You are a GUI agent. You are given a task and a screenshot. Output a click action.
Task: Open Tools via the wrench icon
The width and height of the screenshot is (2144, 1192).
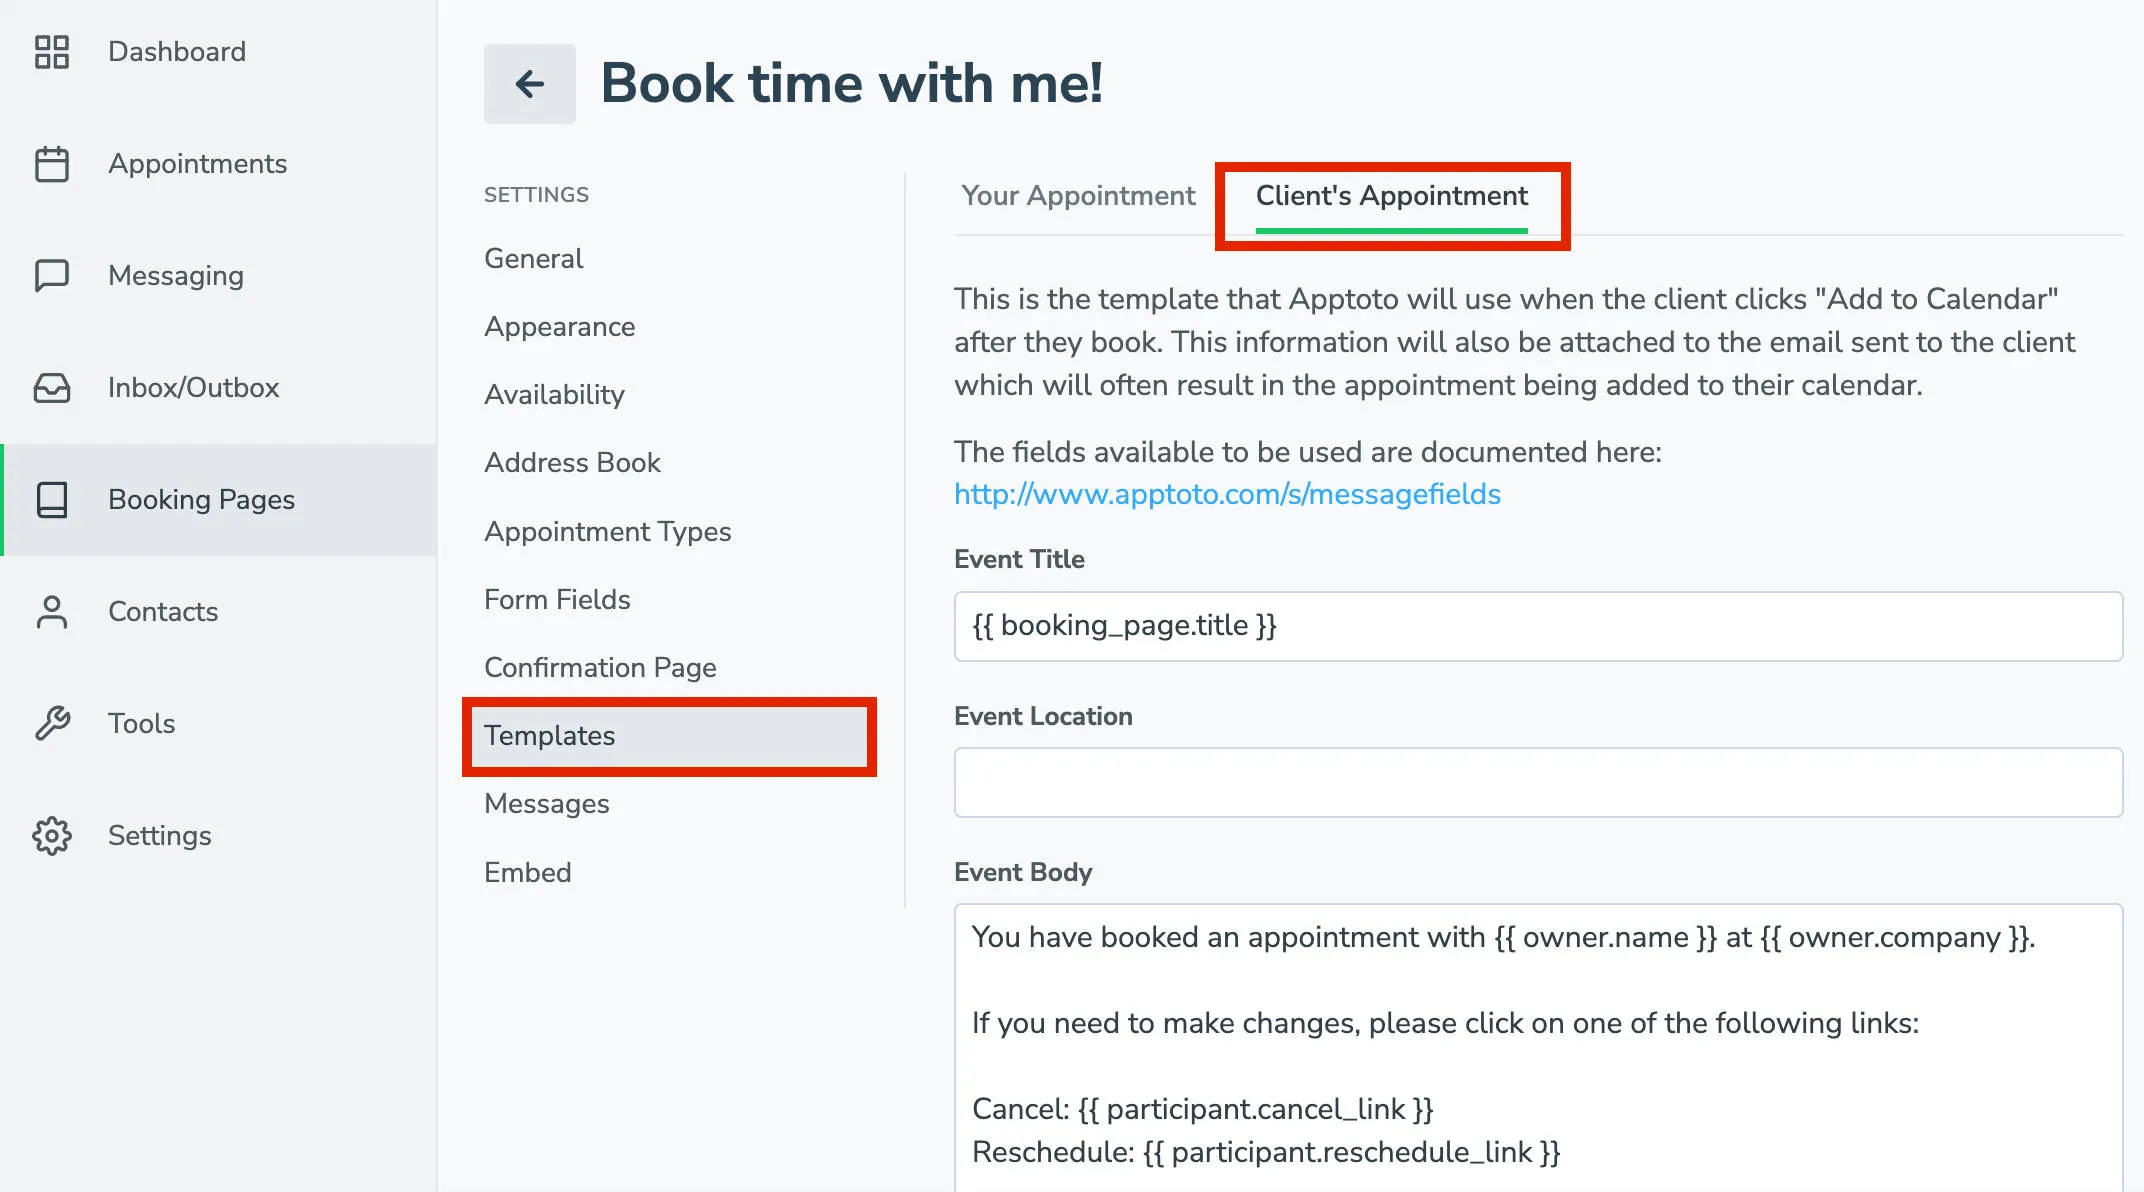[53, 724]
